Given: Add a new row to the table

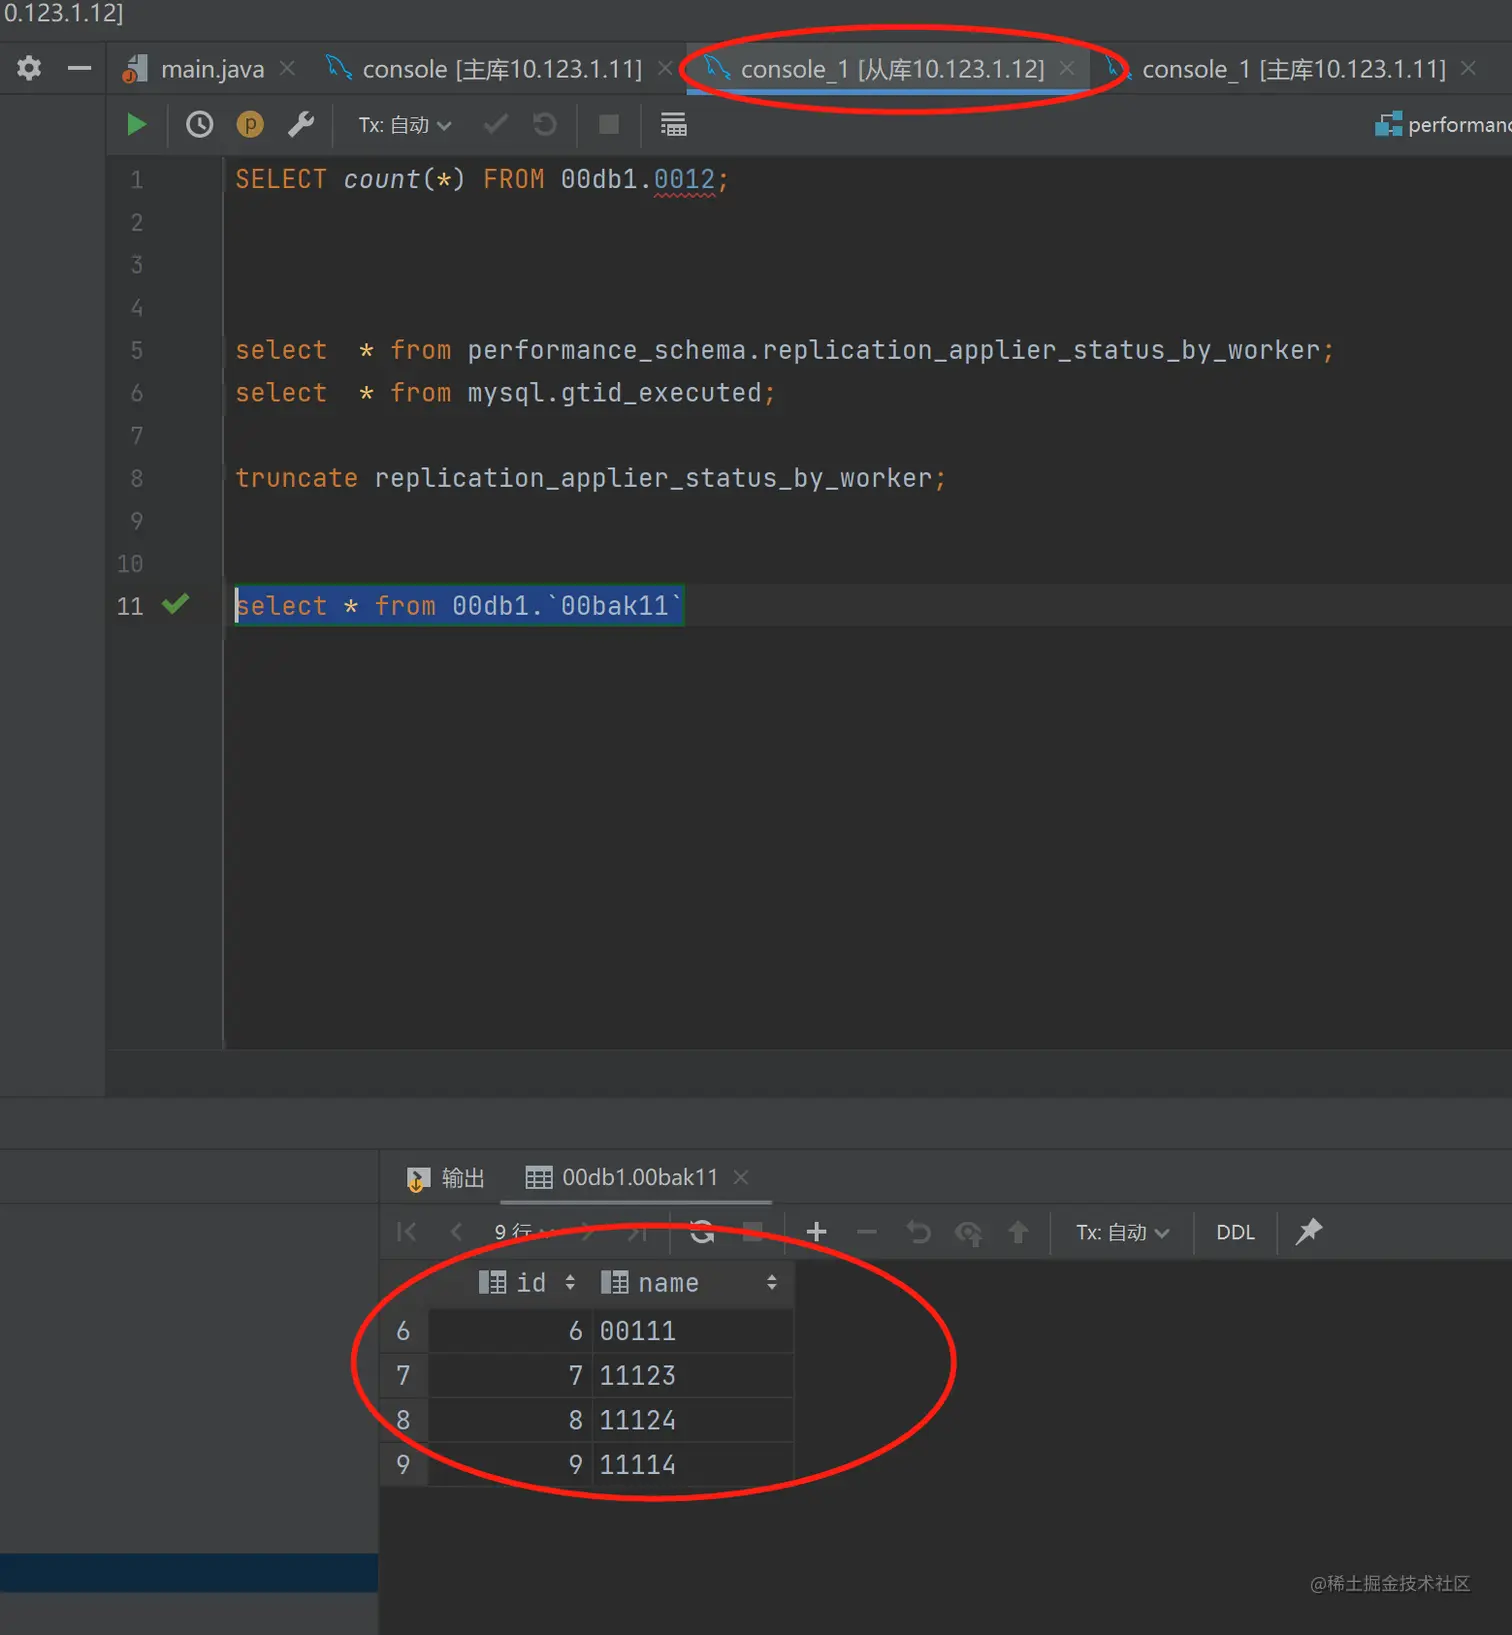Looking at the screenshot, I should click(816, 1232).
